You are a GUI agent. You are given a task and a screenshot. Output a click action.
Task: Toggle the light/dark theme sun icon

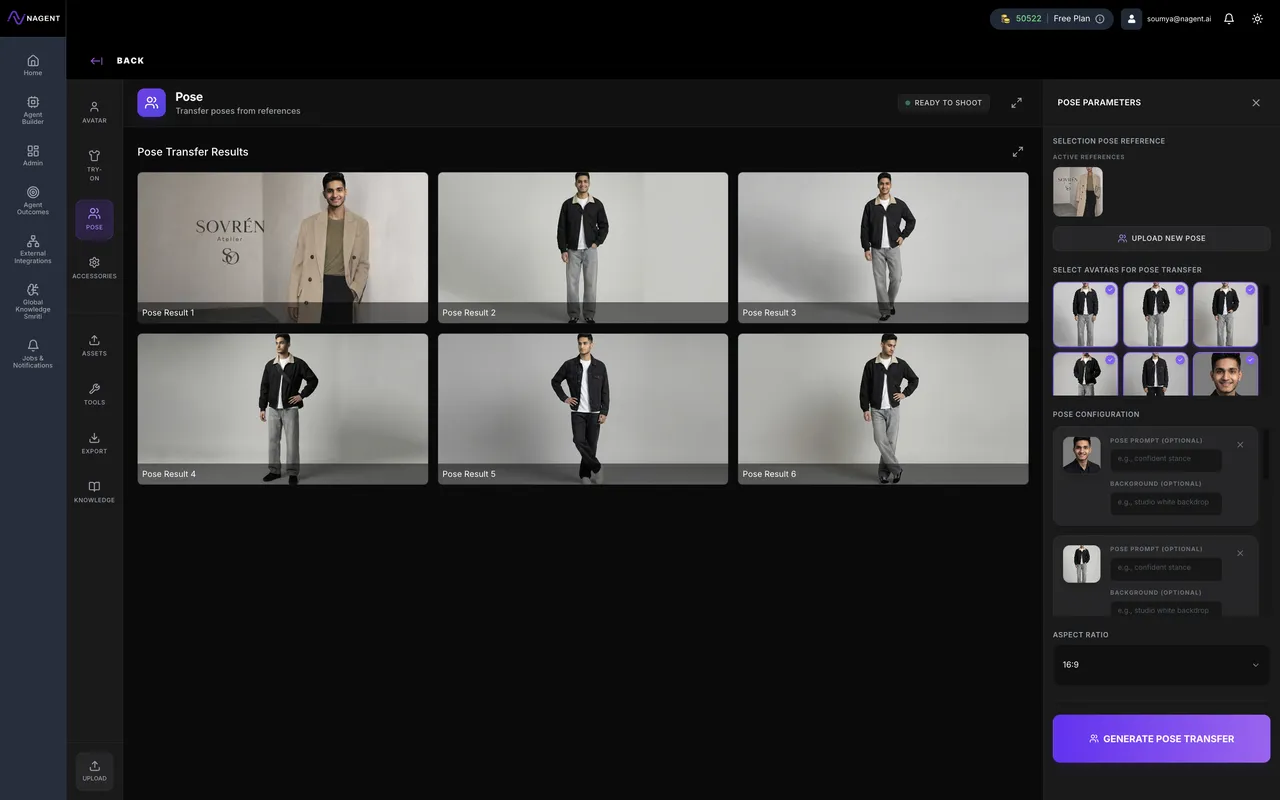(1257, 19)
